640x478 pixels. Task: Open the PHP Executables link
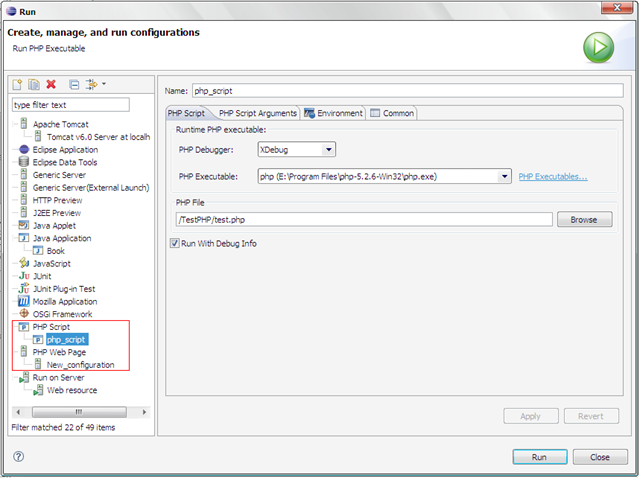(x=553, y=176)
